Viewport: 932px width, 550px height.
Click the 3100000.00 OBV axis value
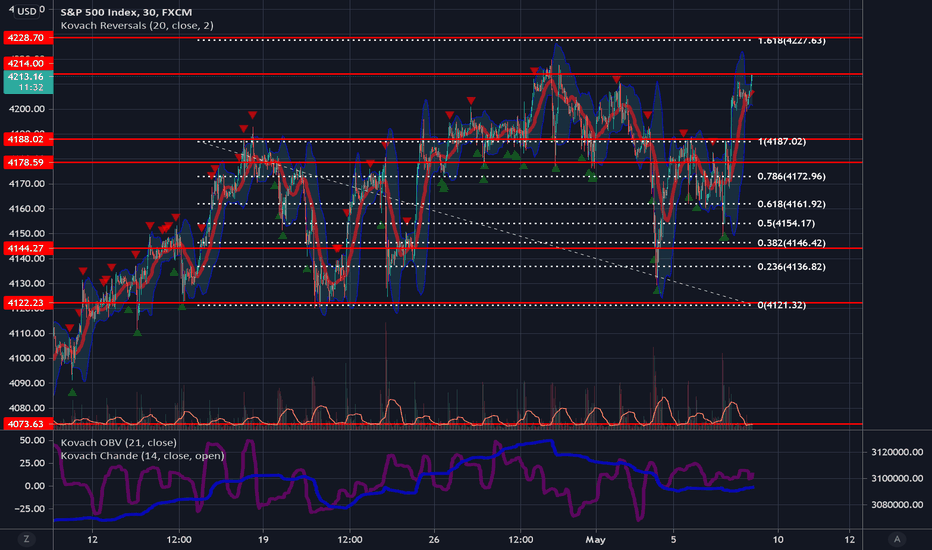[897, 478]
